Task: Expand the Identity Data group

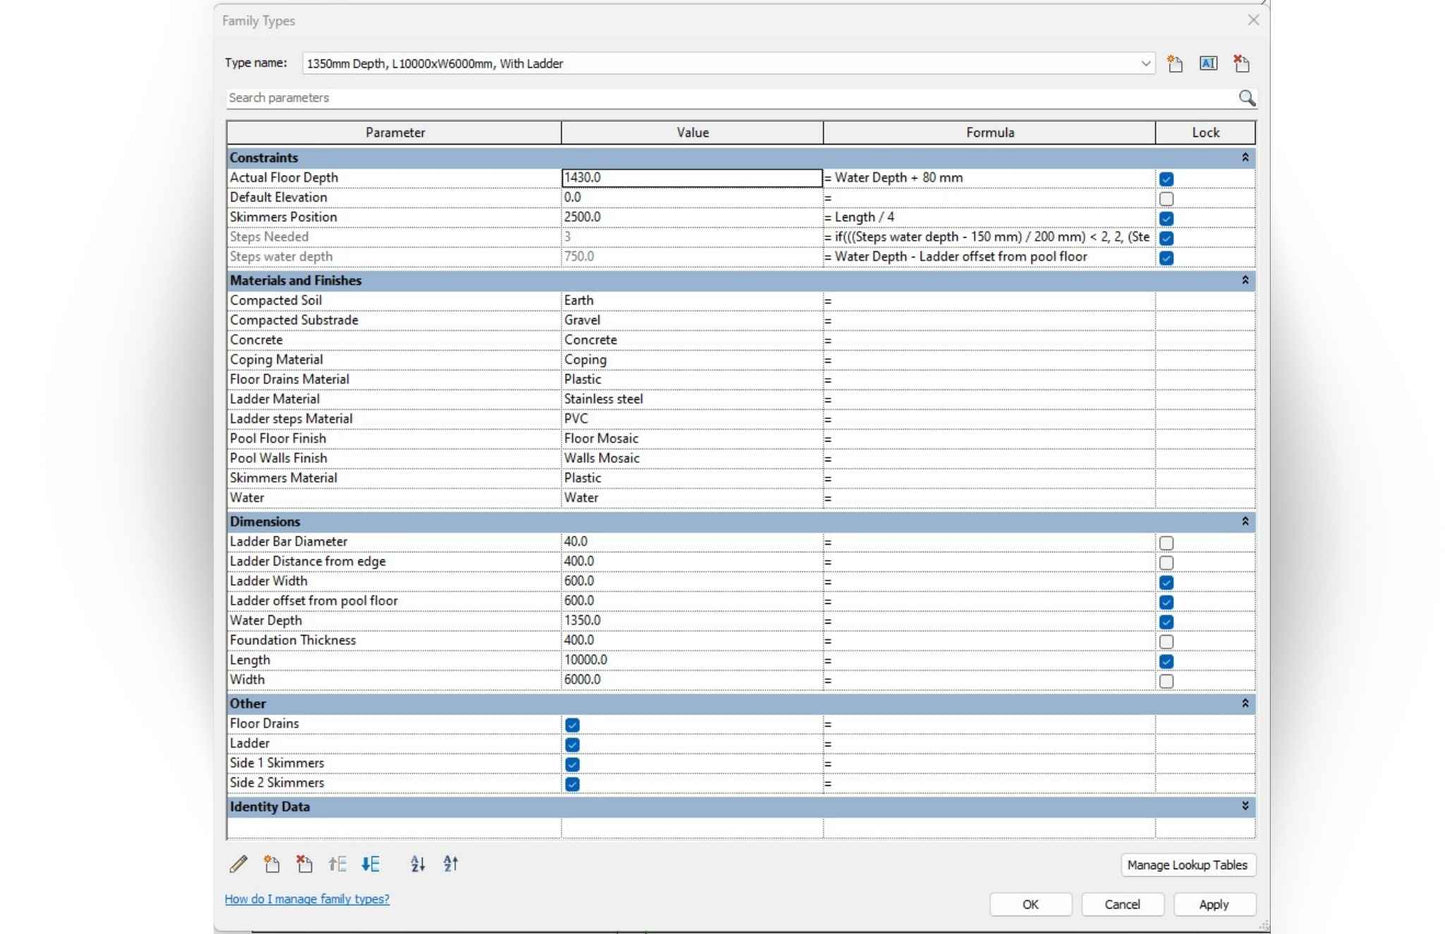Action: click(x=1245, y=806)
